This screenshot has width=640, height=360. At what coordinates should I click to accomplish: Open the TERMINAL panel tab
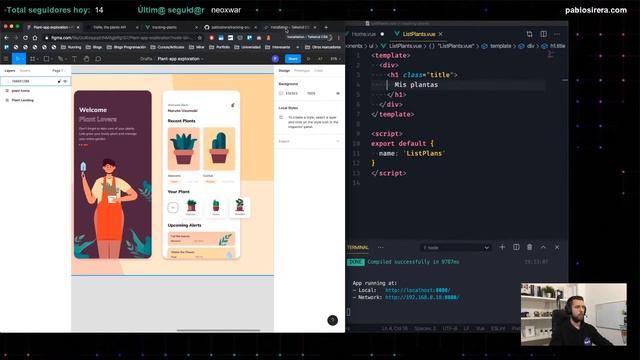[358, 247]
